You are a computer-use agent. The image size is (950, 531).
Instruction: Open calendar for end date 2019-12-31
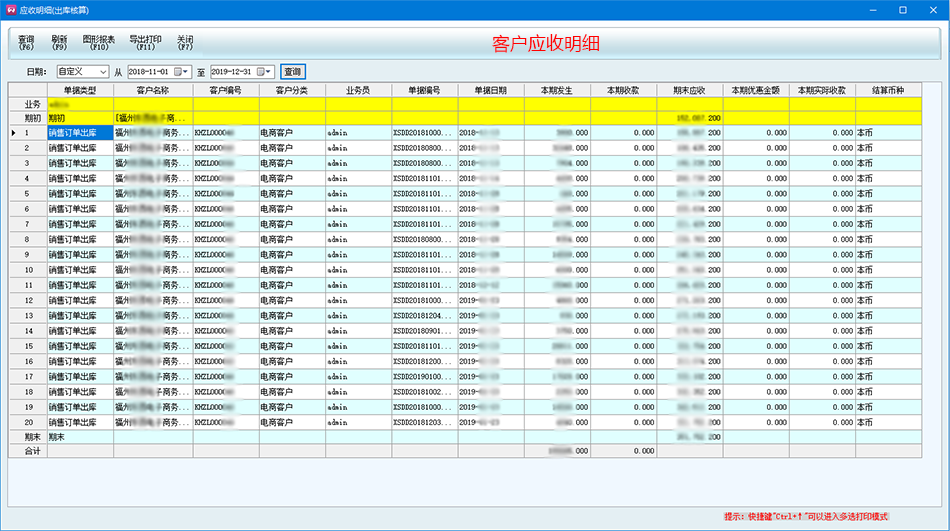(x=264, y=72)
